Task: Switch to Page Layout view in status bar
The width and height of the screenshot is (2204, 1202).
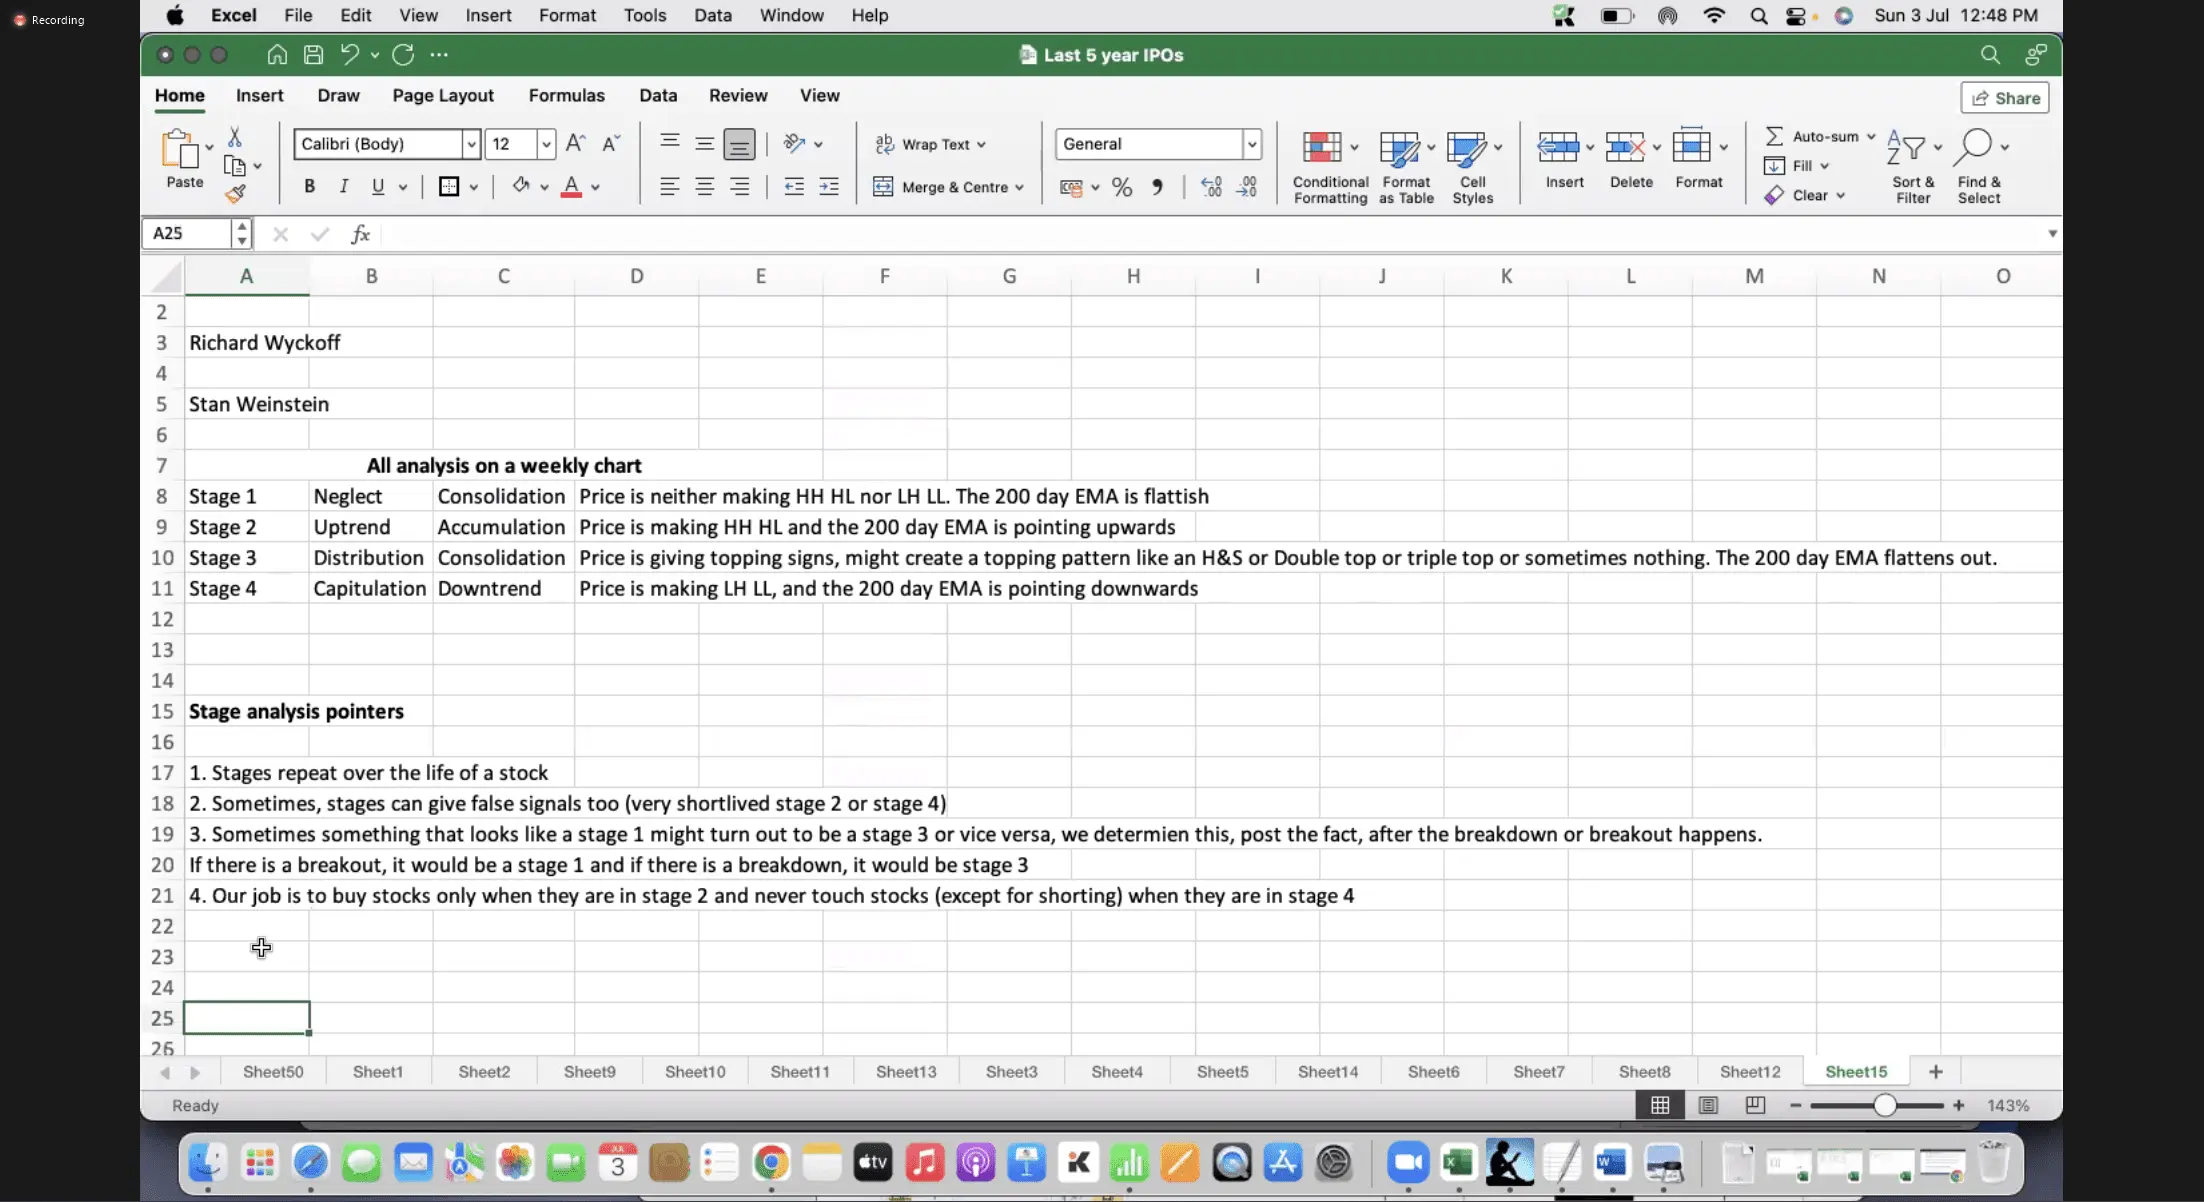Action: click(1708, 1105)
